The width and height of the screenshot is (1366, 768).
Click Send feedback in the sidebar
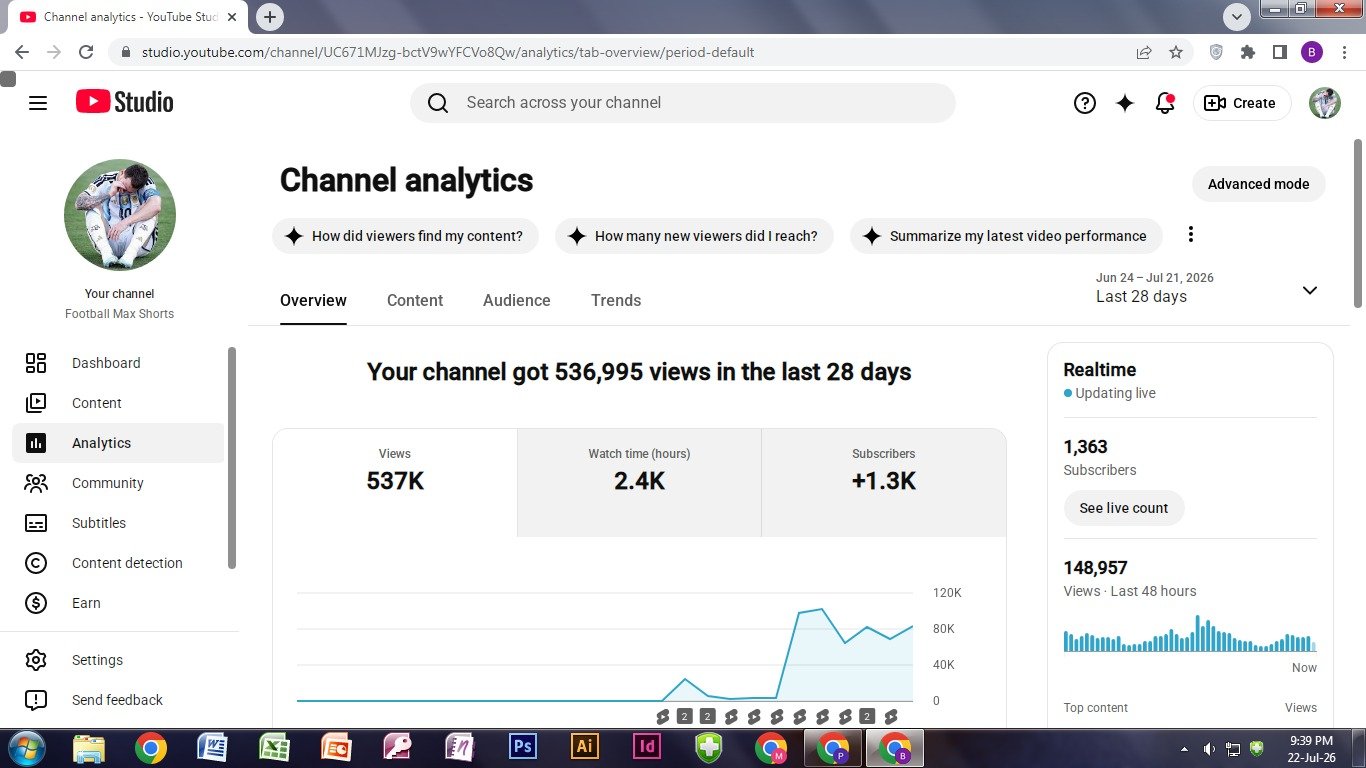coord(118,700)
